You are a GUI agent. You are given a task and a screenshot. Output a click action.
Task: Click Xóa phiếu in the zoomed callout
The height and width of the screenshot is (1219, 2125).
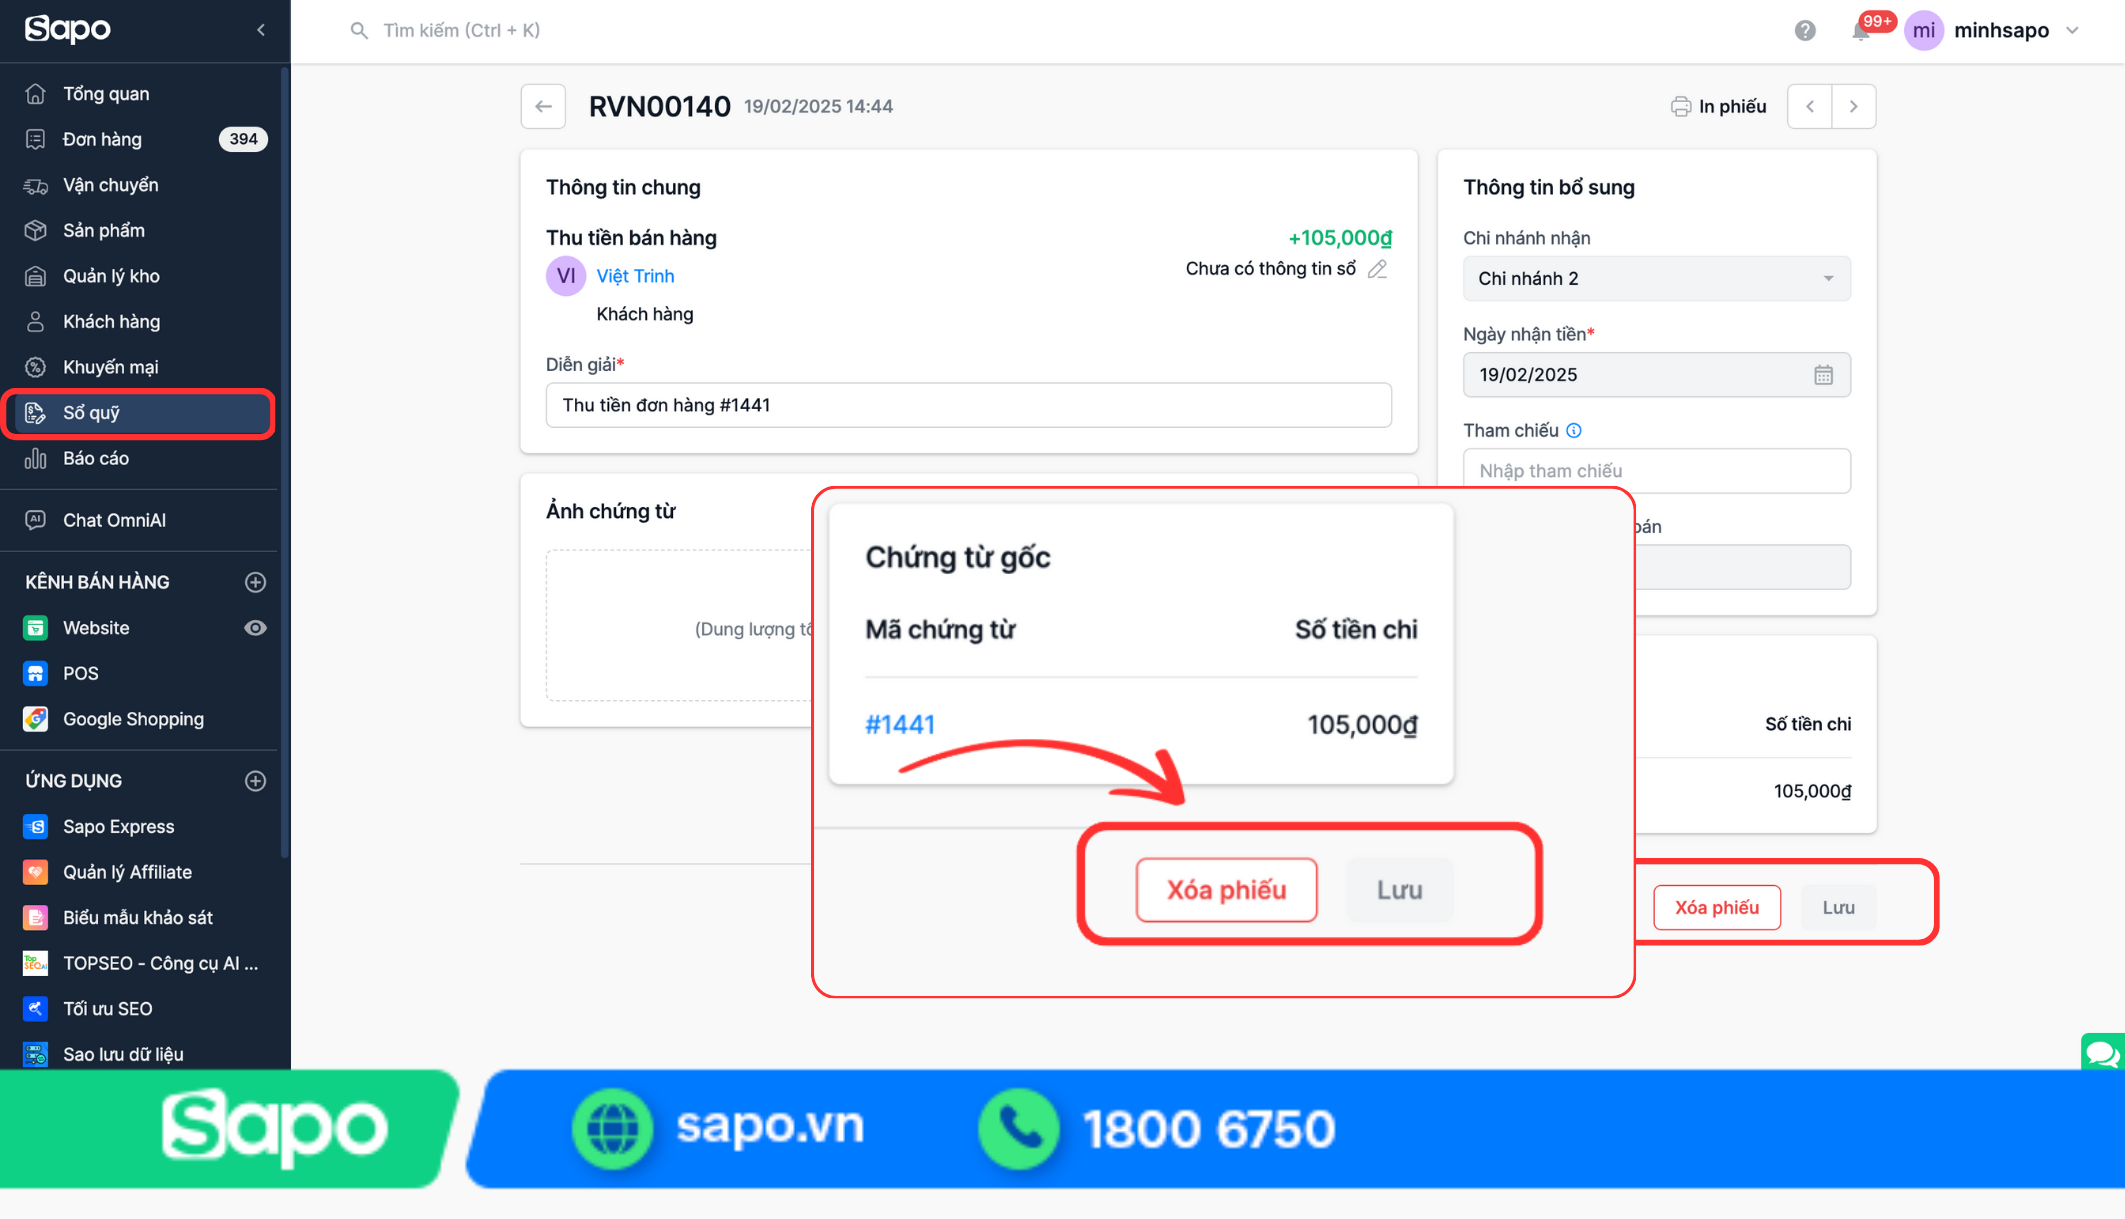(x=1226, y=890)
